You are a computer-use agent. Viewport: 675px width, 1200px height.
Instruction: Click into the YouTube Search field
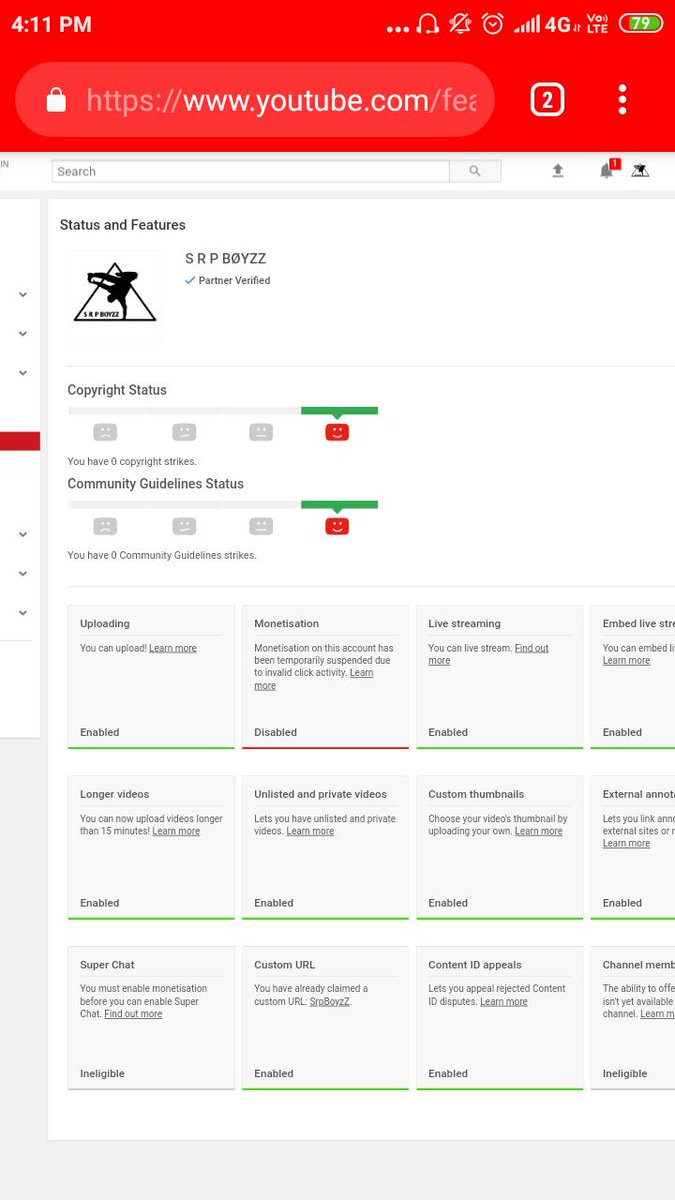click(251, 171)
